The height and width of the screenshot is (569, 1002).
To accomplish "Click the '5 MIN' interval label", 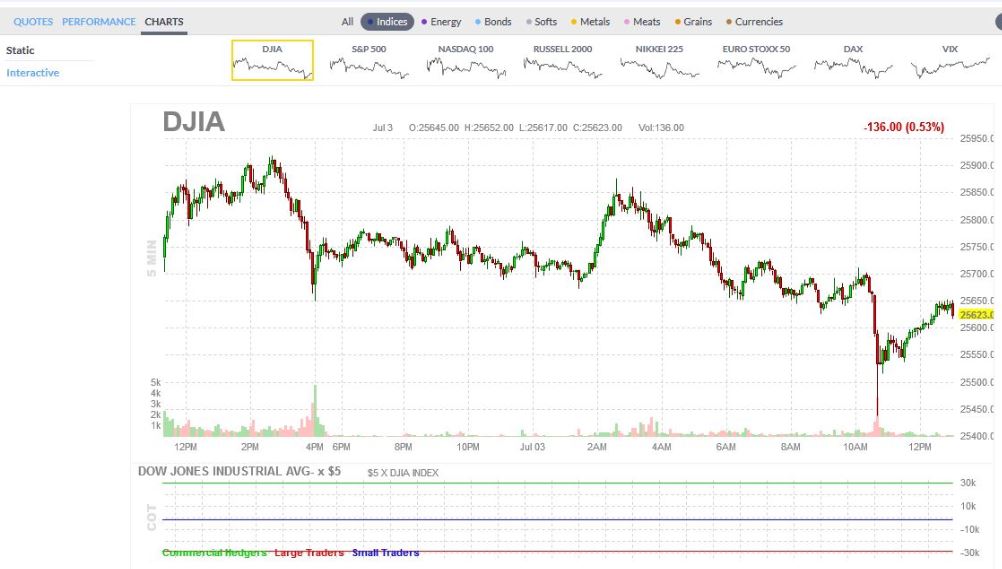I will [x=151, y=258].
